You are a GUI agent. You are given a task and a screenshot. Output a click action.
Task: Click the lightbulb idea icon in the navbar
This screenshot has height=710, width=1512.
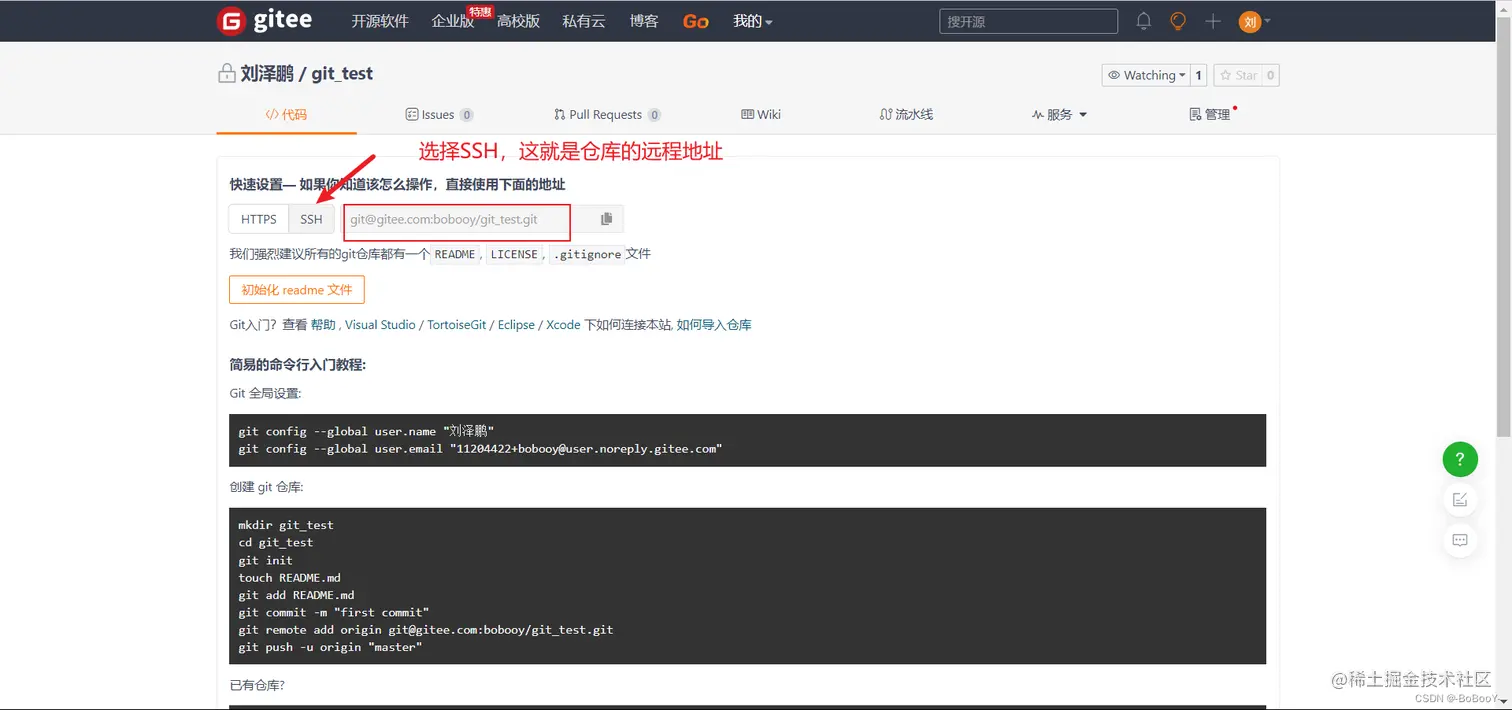point(1177,21)
